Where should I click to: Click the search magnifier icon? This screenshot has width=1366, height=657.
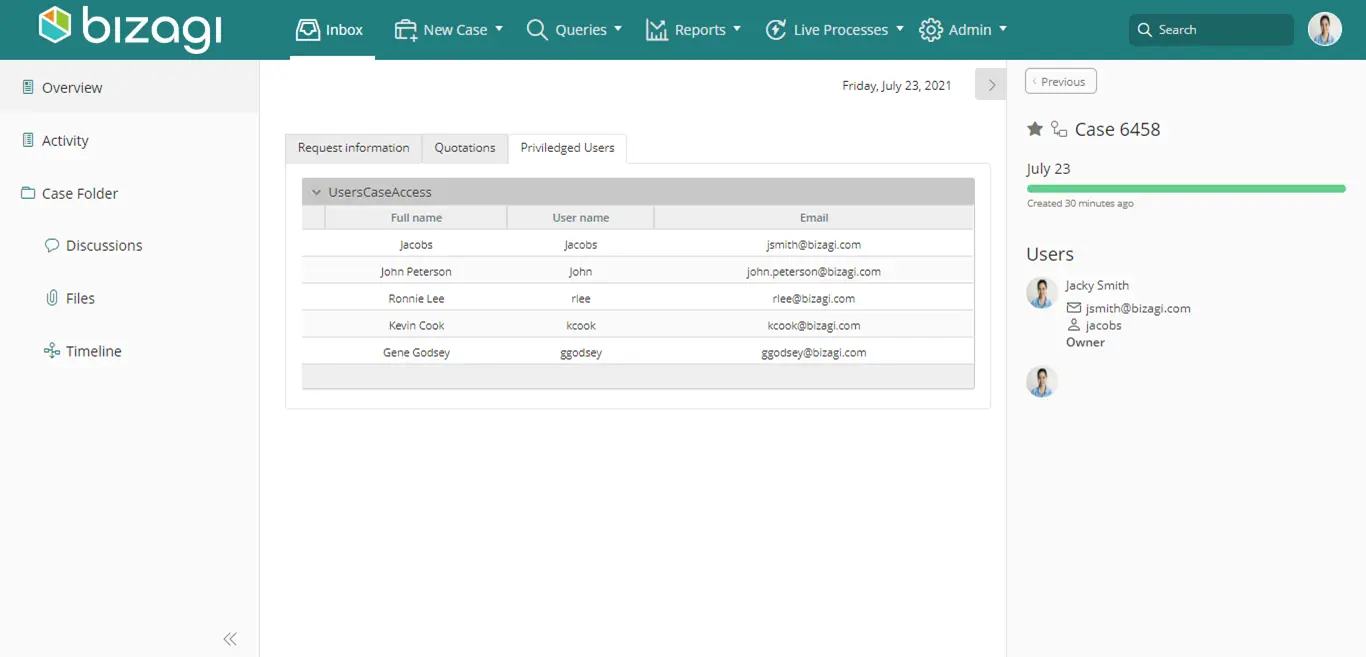click(x=1145, y=30)
